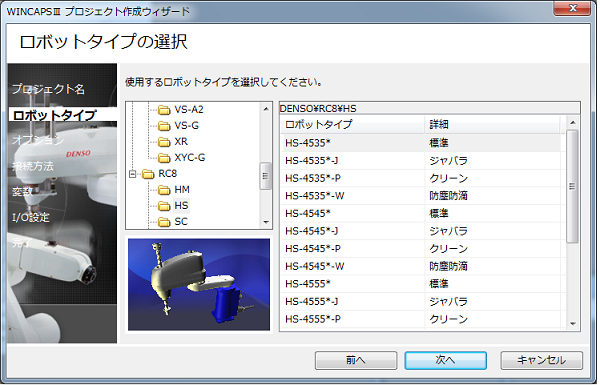The image size is (600, 385).
Task: Click the キャンセル button
Action: 542,361
